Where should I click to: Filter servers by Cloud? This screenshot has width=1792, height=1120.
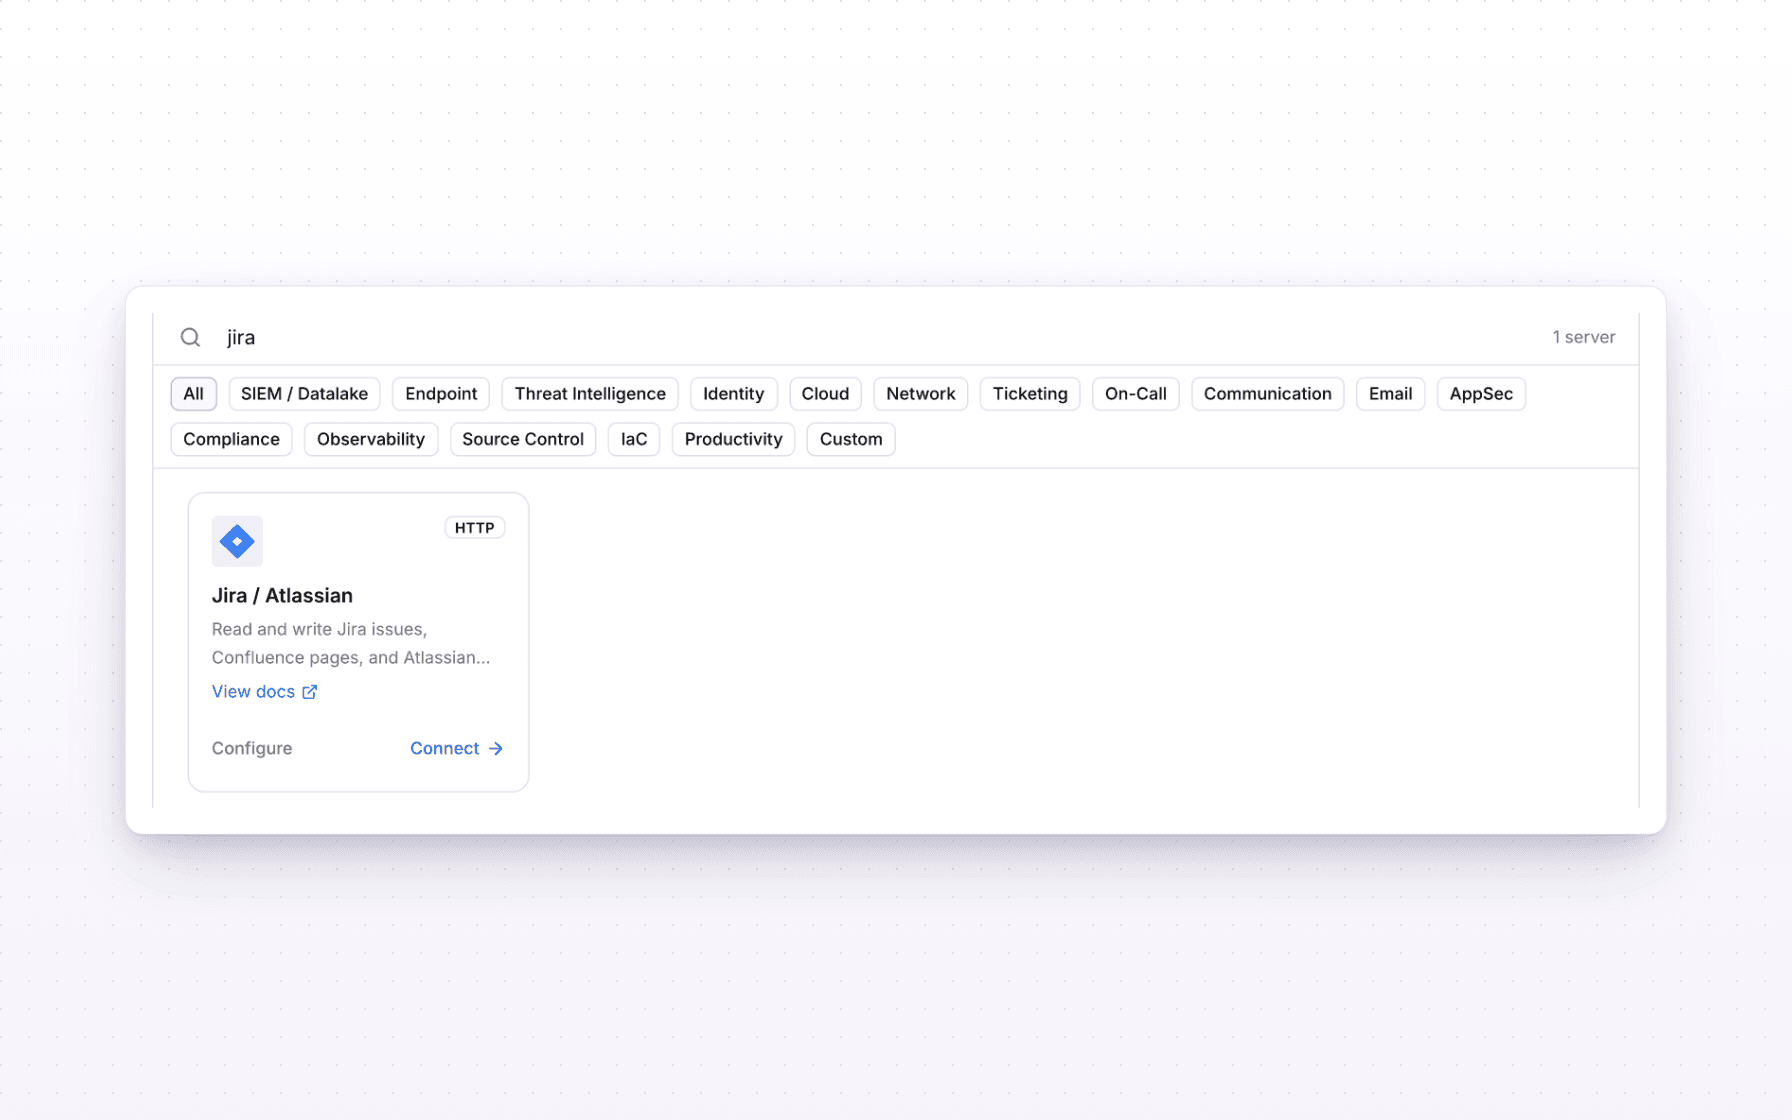tap(825, 394)
